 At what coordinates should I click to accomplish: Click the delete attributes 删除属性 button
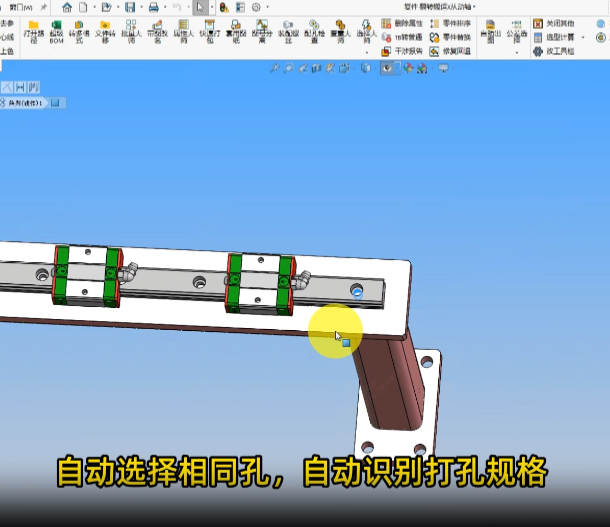tap(402, 23)
